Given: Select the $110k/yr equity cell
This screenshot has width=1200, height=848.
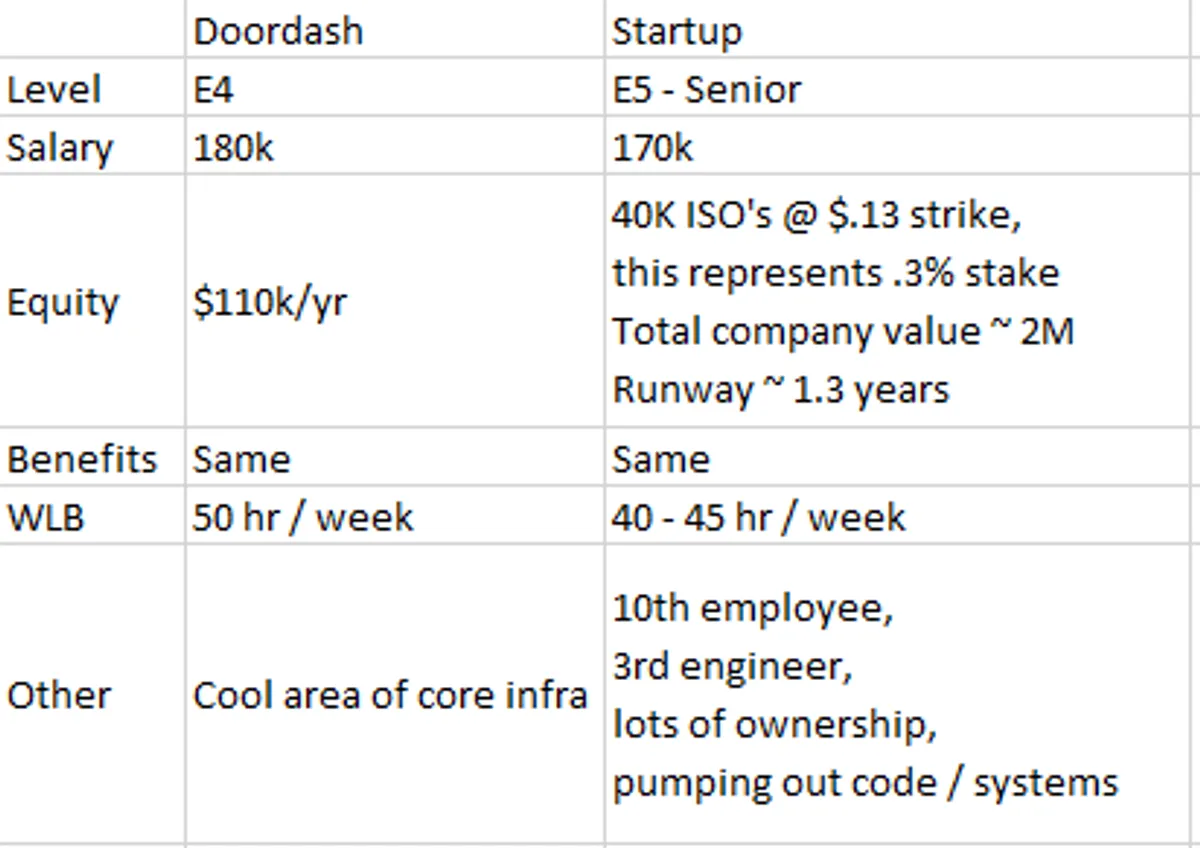Looking at the screenshot, I should (x=270, y=302).
